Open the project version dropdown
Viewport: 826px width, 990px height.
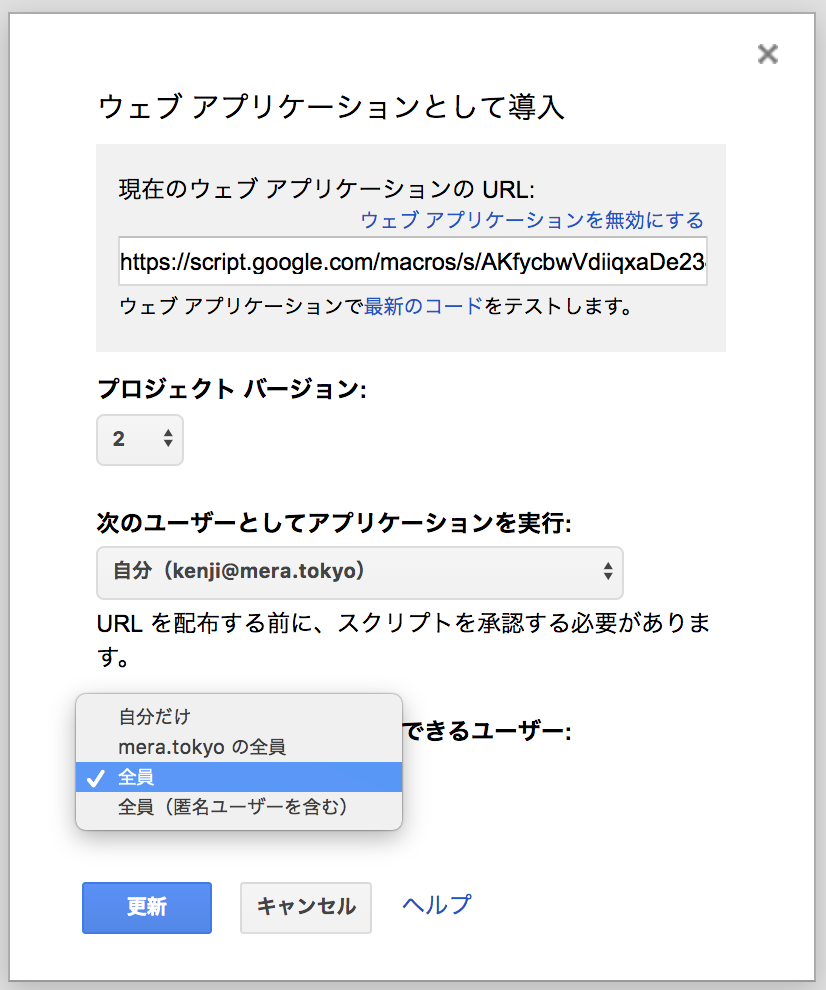coord(139,440)
